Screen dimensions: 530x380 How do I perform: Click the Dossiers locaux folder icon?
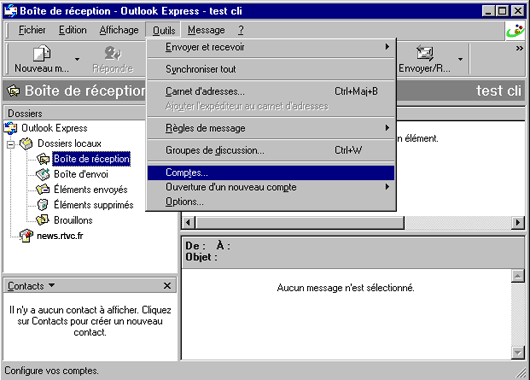[26, 143]
